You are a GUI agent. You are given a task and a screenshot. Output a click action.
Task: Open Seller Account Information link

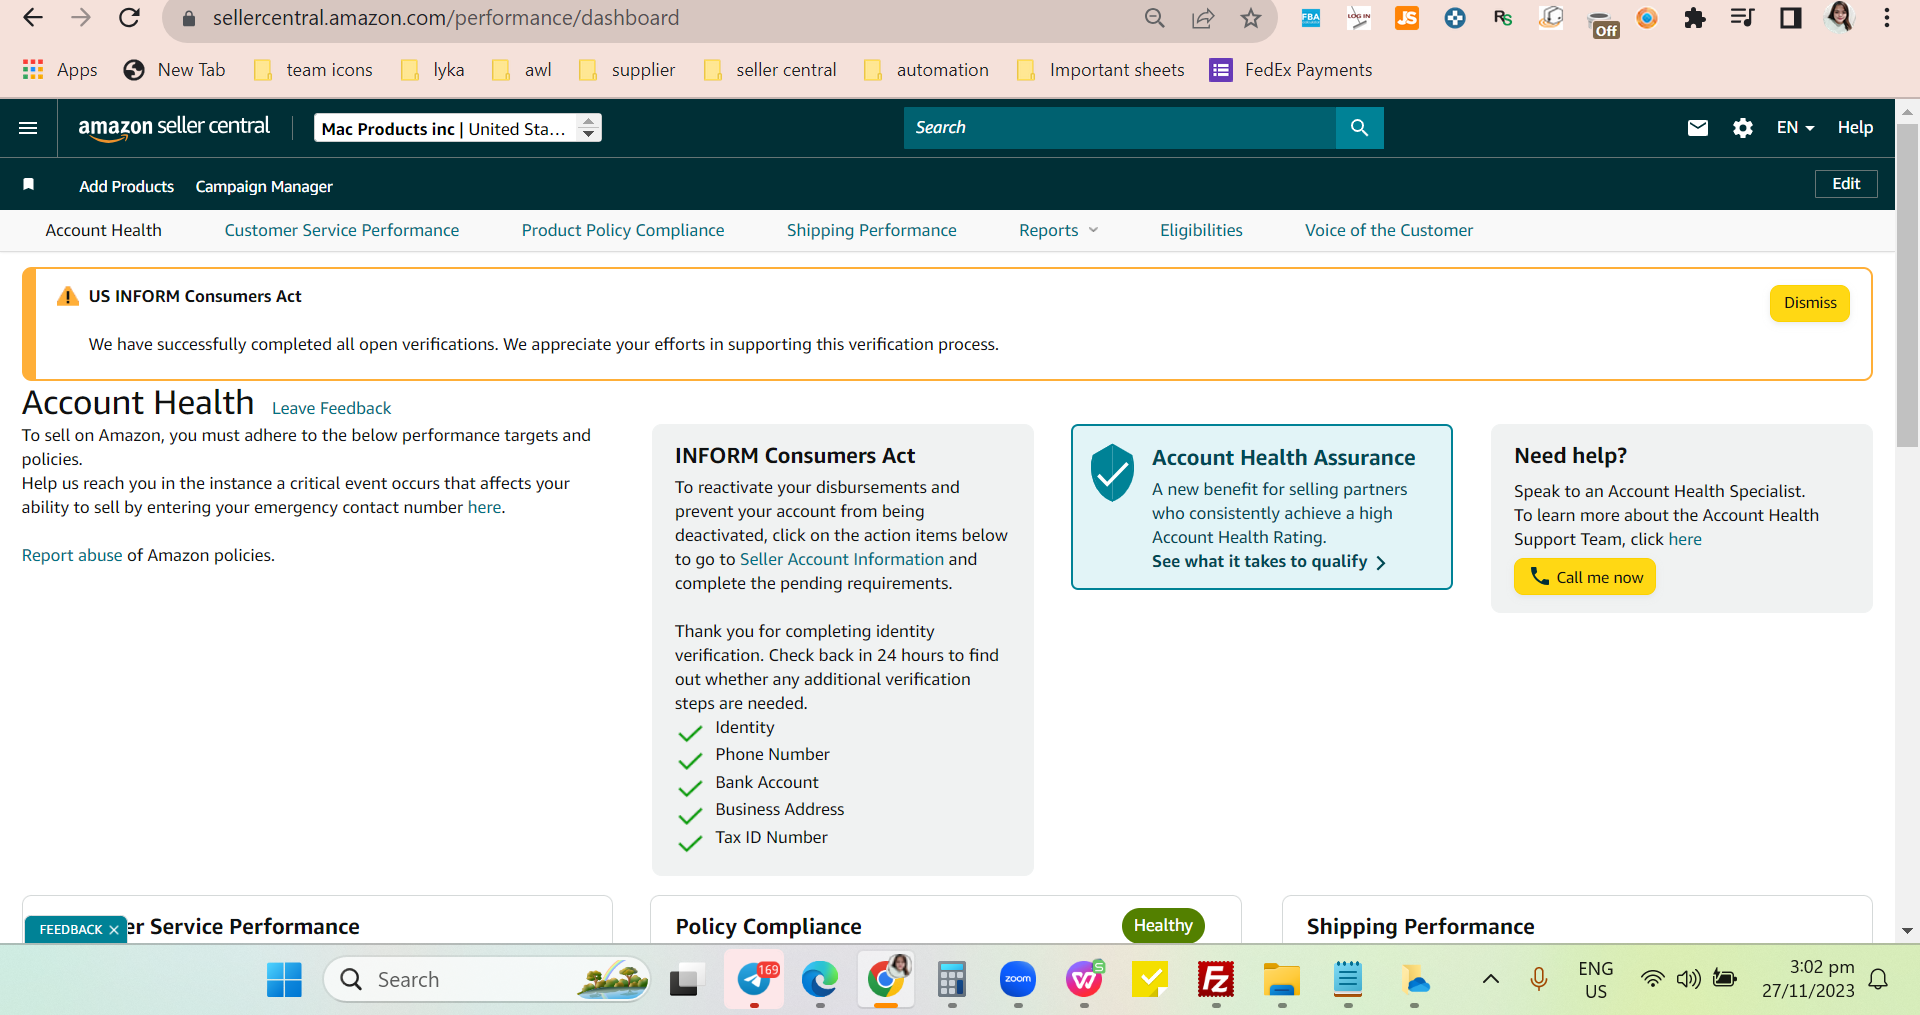[x=842, y=559]
